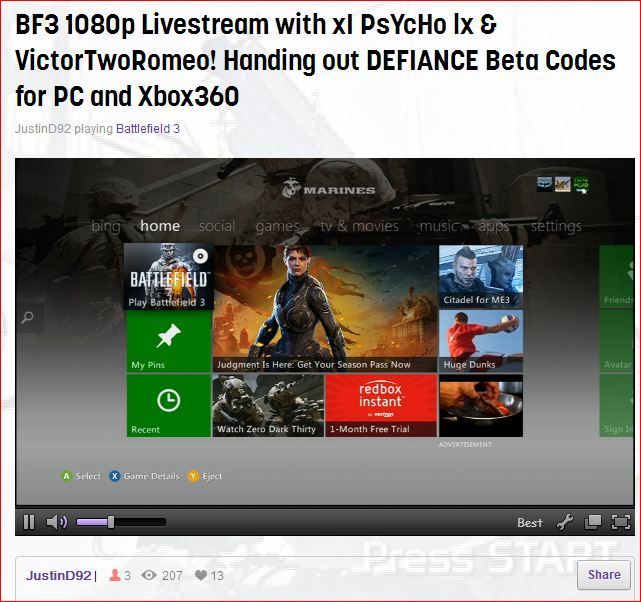Switch to the social tab
The image size is (641, 602).
pyautogui.click(x=217, y=226)
